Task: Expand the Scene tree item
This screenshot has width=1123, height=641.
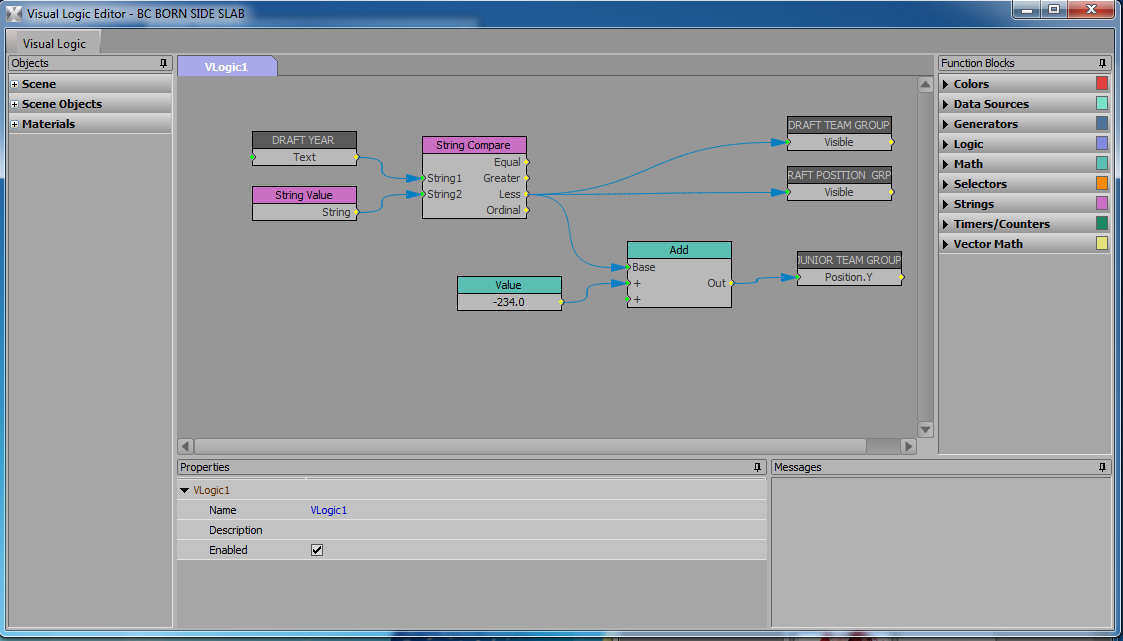Action: 14,84
